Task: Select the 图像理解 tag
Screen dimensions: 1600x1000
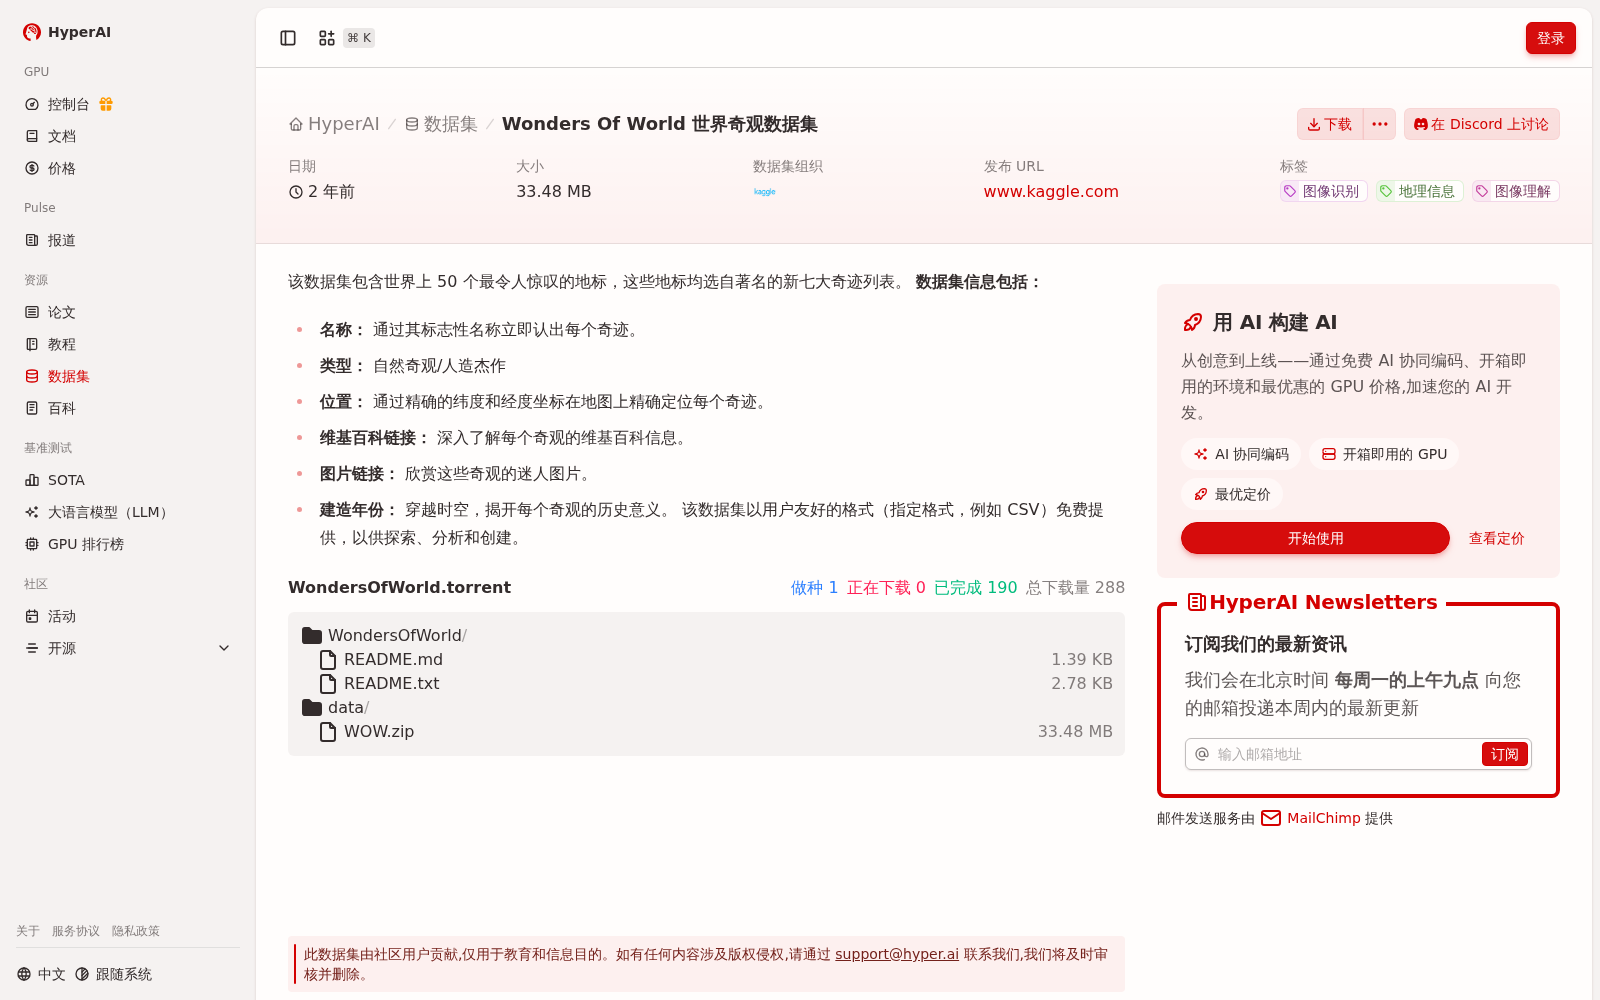Action: 1515,191
